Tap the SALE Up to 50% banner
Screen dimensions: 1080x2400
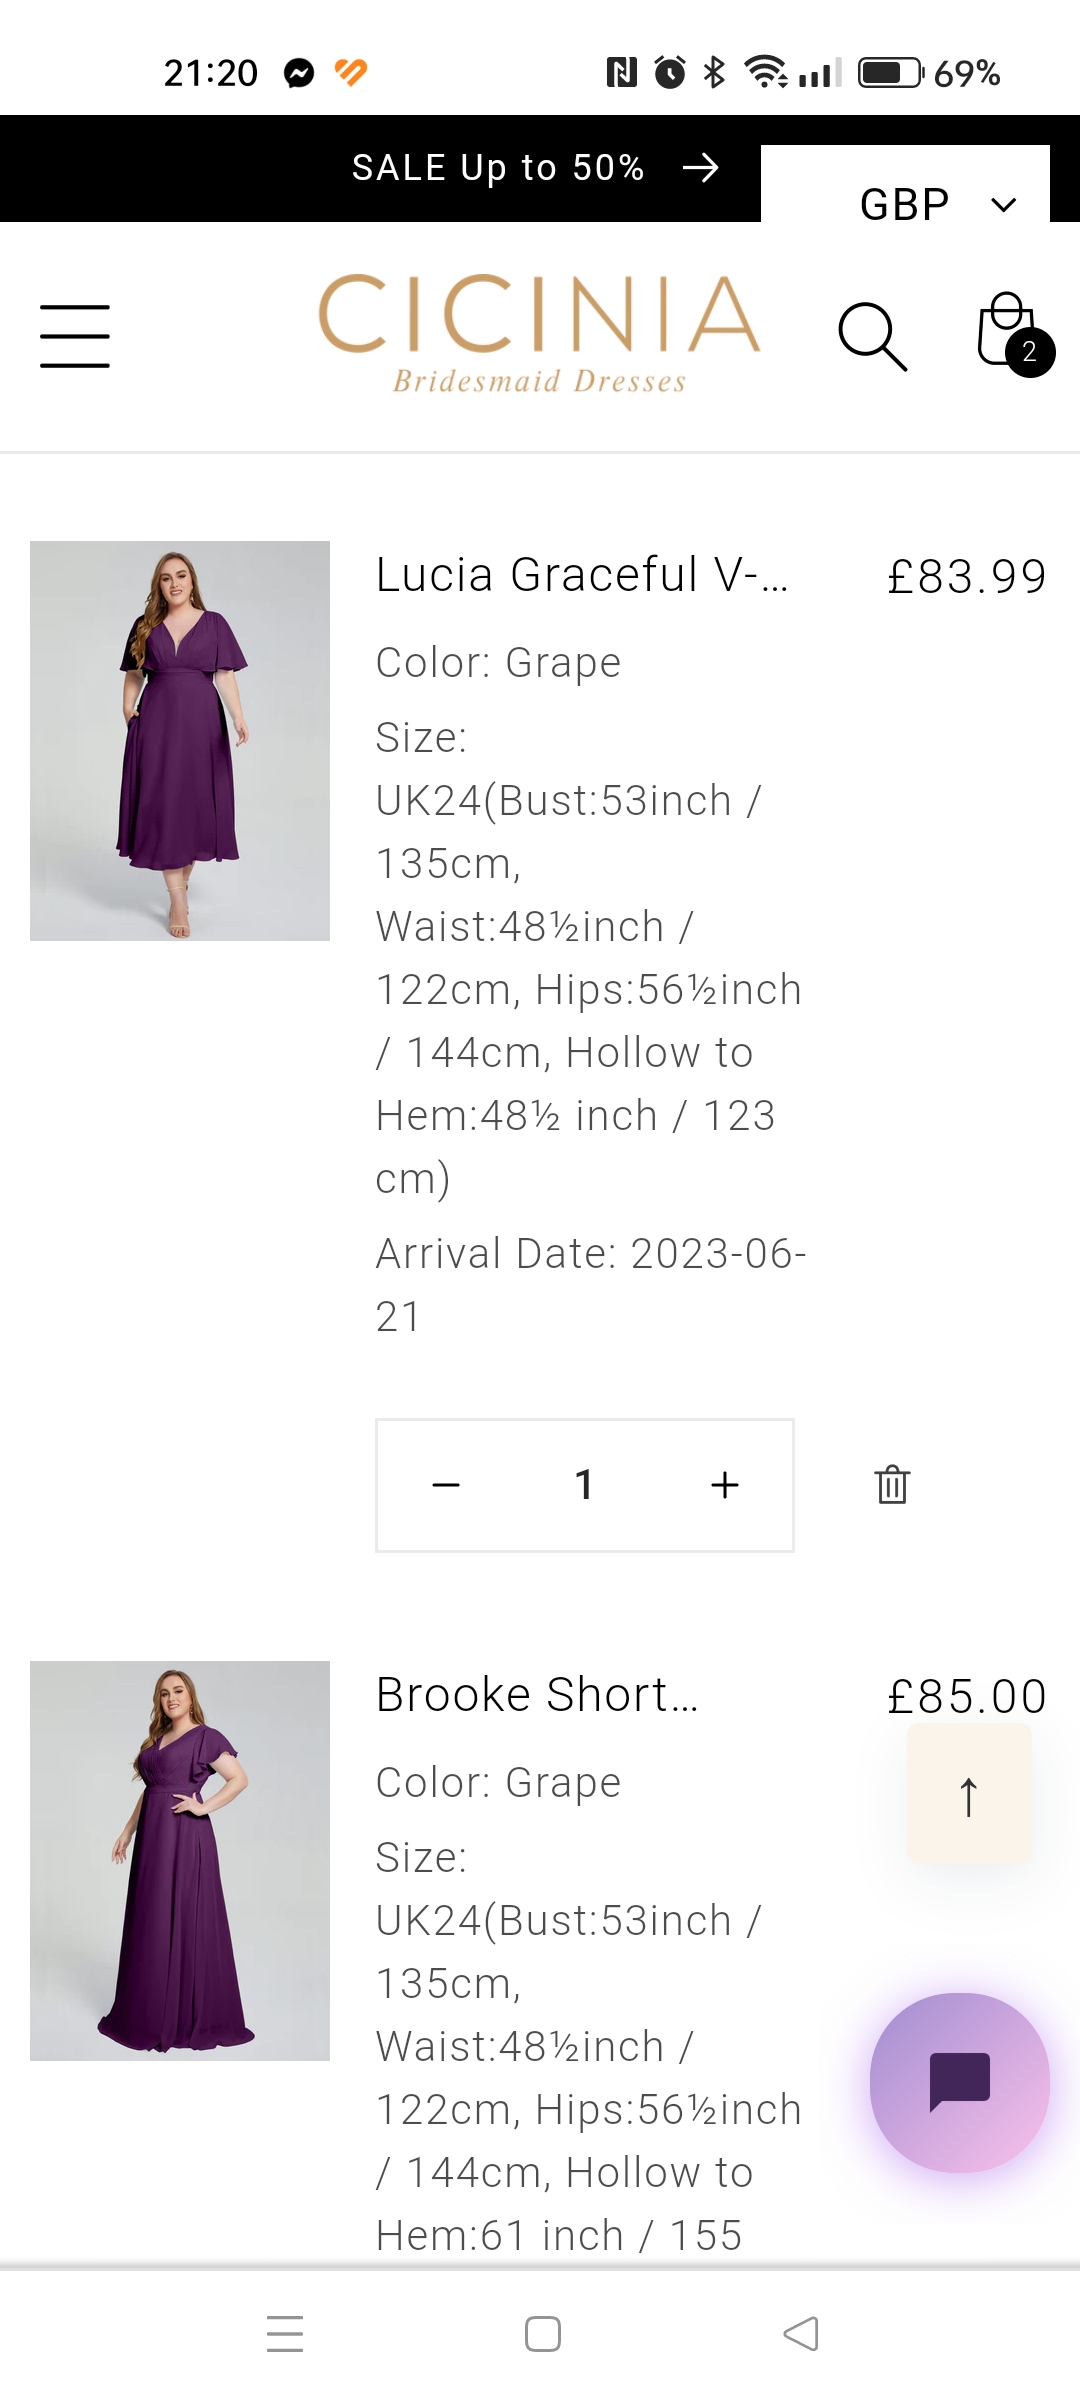point(497,168)
